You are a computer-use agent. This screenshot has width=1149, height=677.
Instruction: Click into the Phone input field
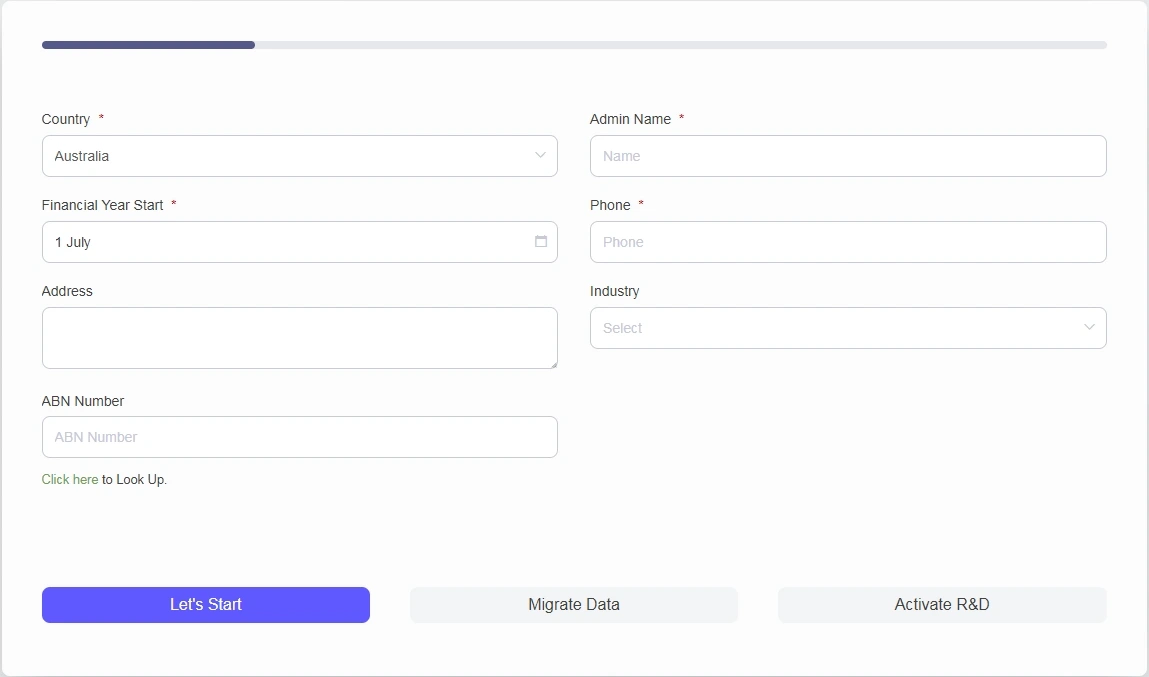click(x=847, y=242)
